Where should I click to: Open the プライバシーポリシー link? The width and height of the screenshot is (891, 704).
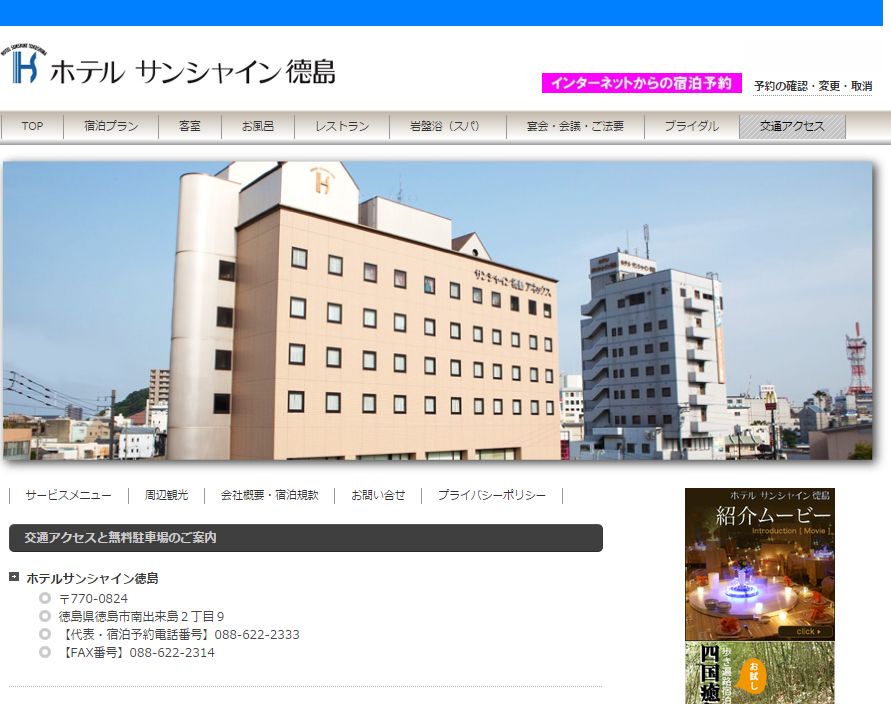coord(491,496)
